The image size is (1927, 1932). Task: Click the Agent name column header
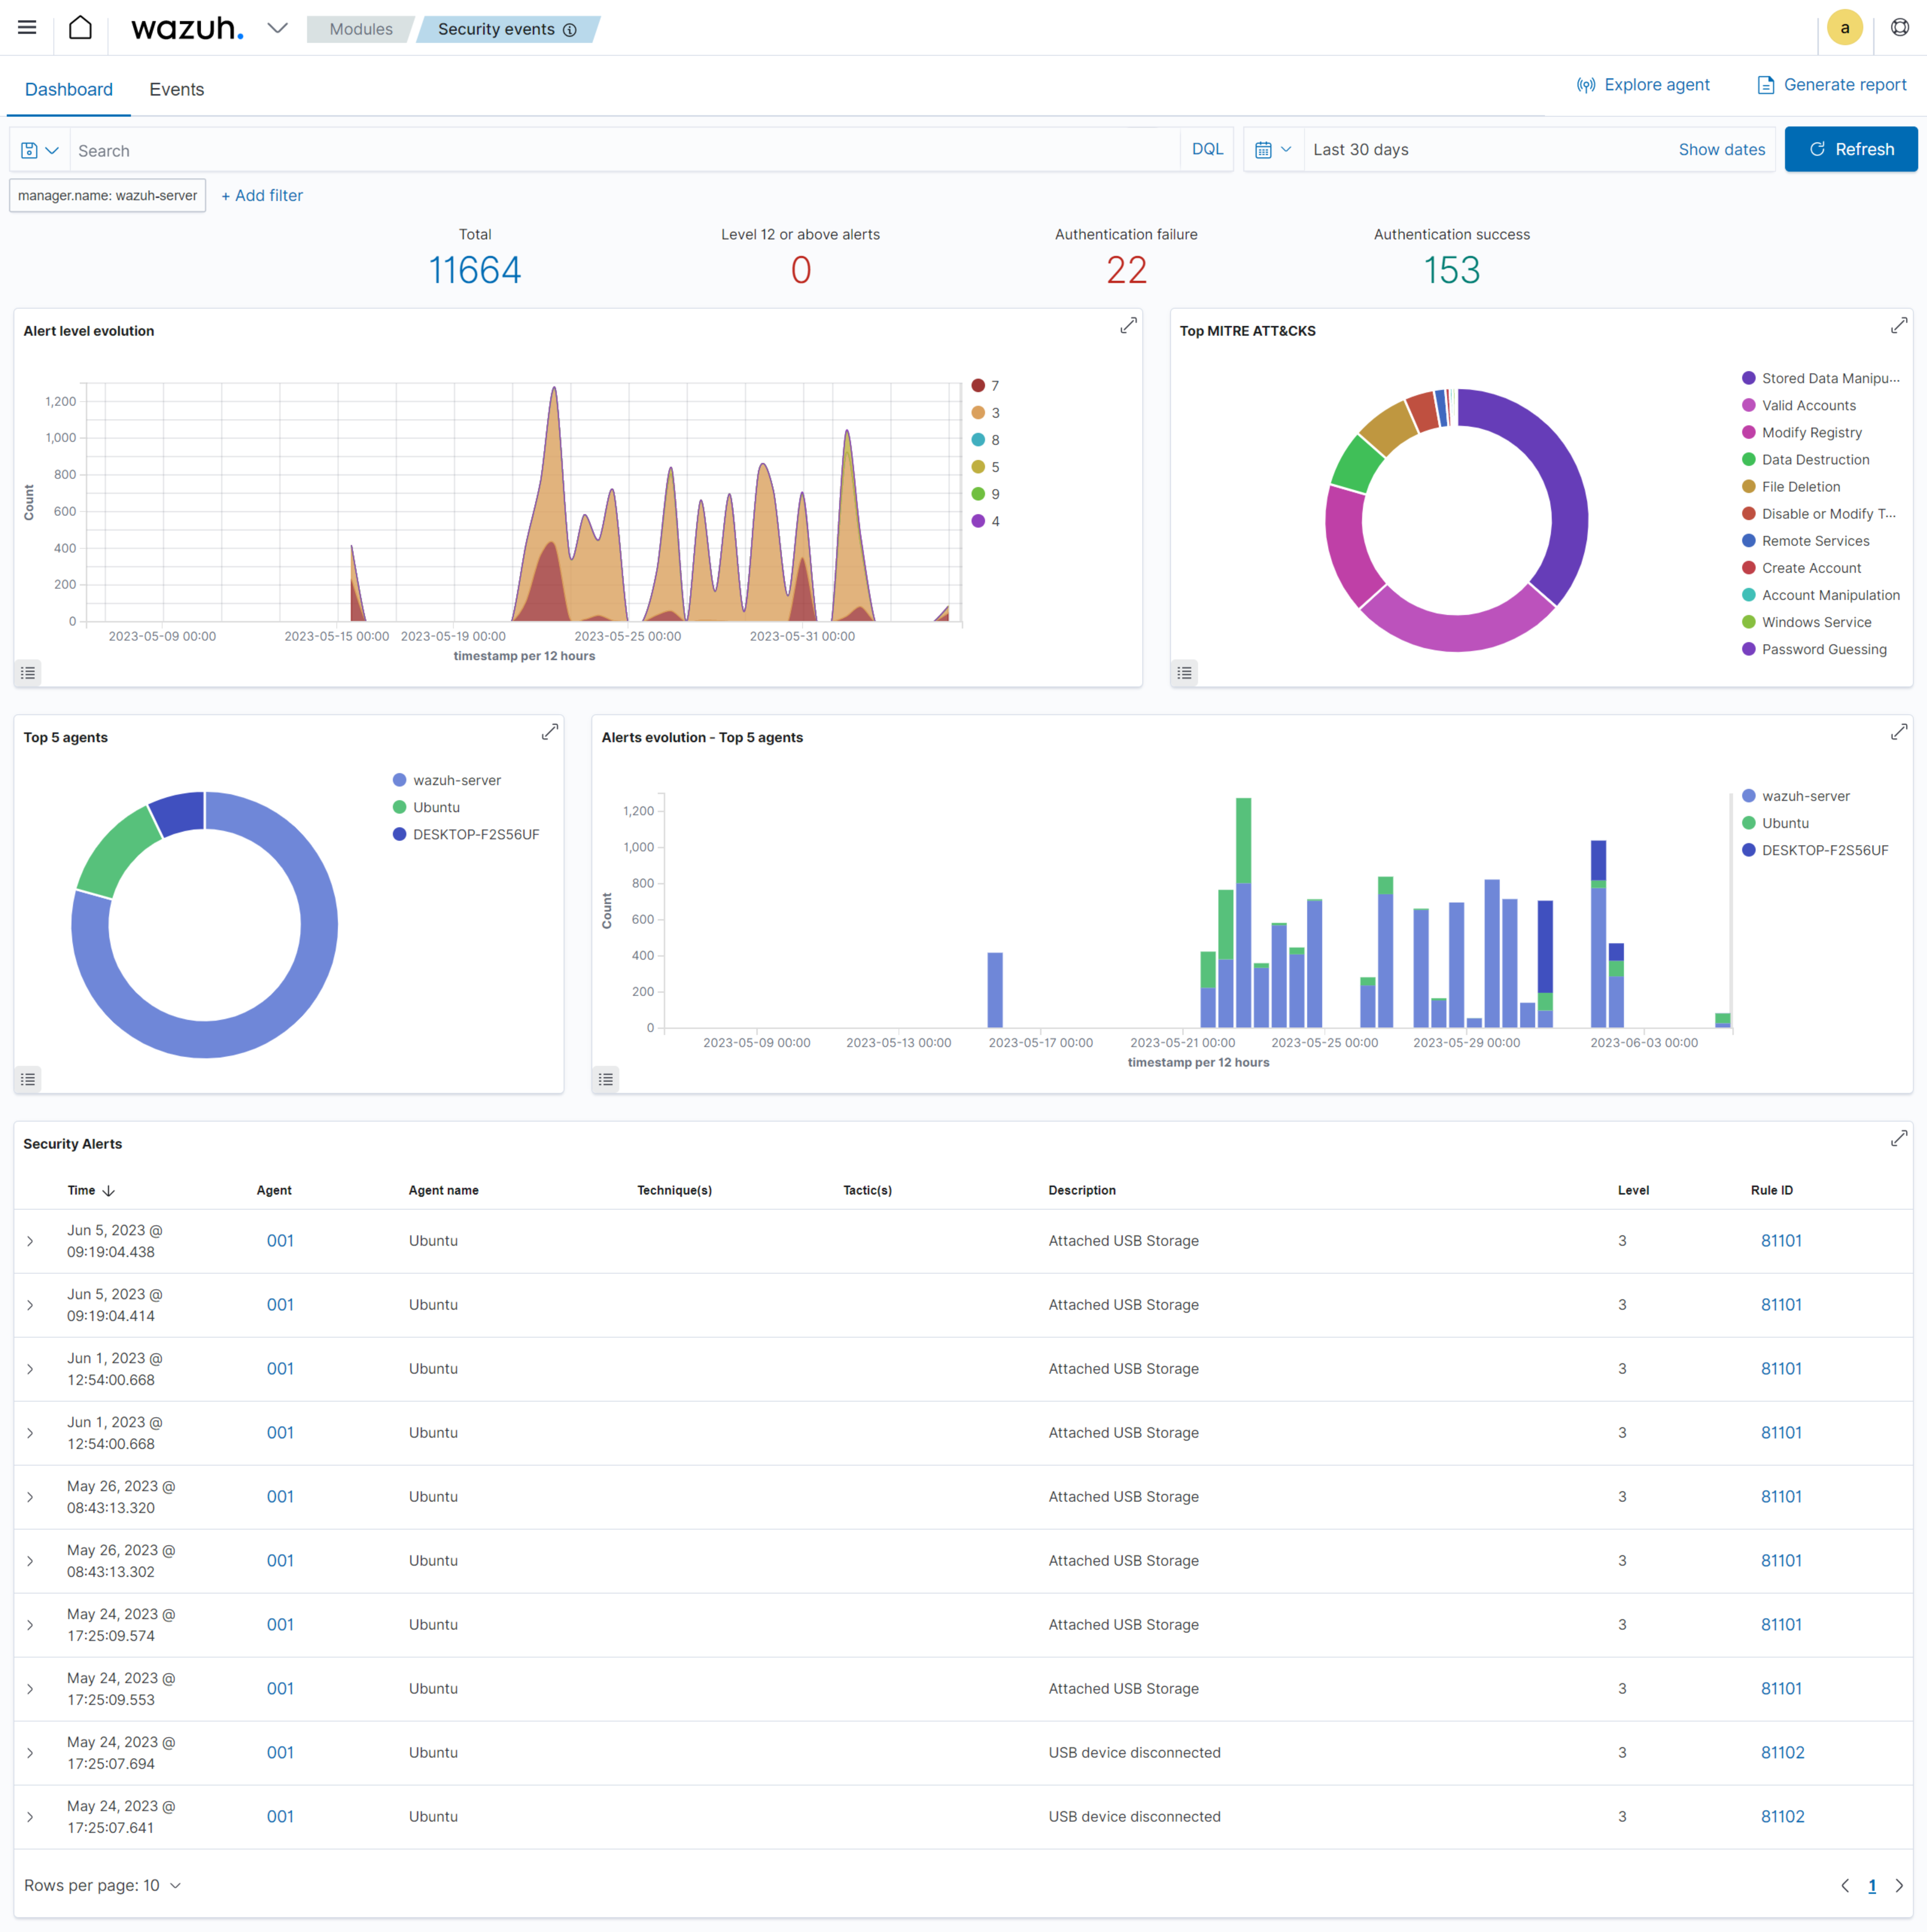(x=444, y=1190)
